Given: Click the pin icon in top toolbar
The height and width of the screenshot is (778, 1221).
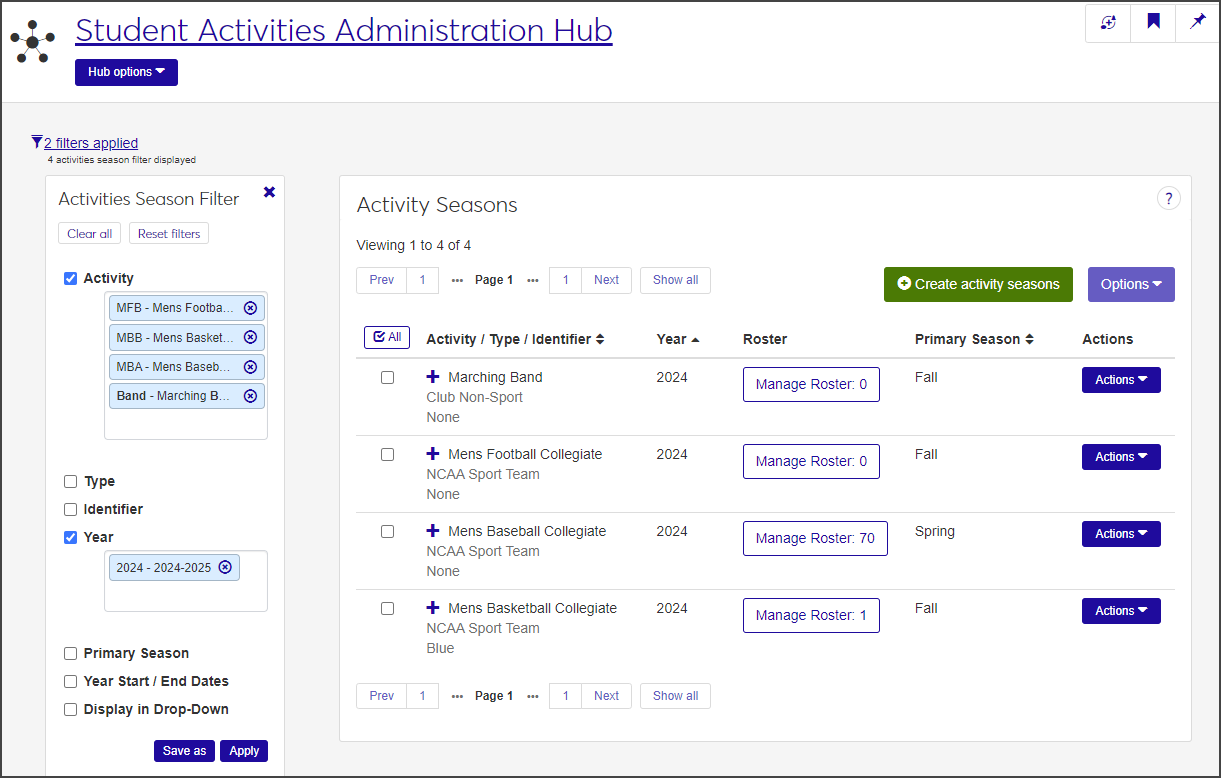Looking at the screenshot, I should [1197, 22].
